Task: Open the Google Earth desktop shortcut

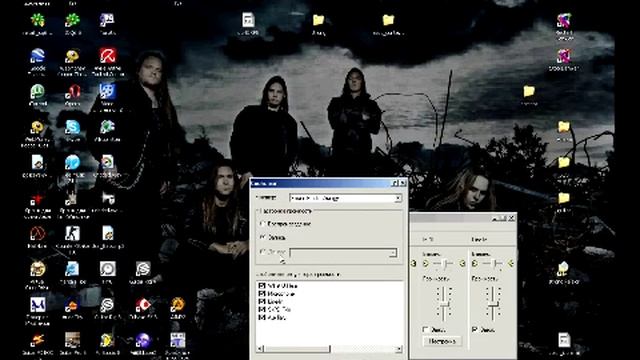Action: click(38, 56)
